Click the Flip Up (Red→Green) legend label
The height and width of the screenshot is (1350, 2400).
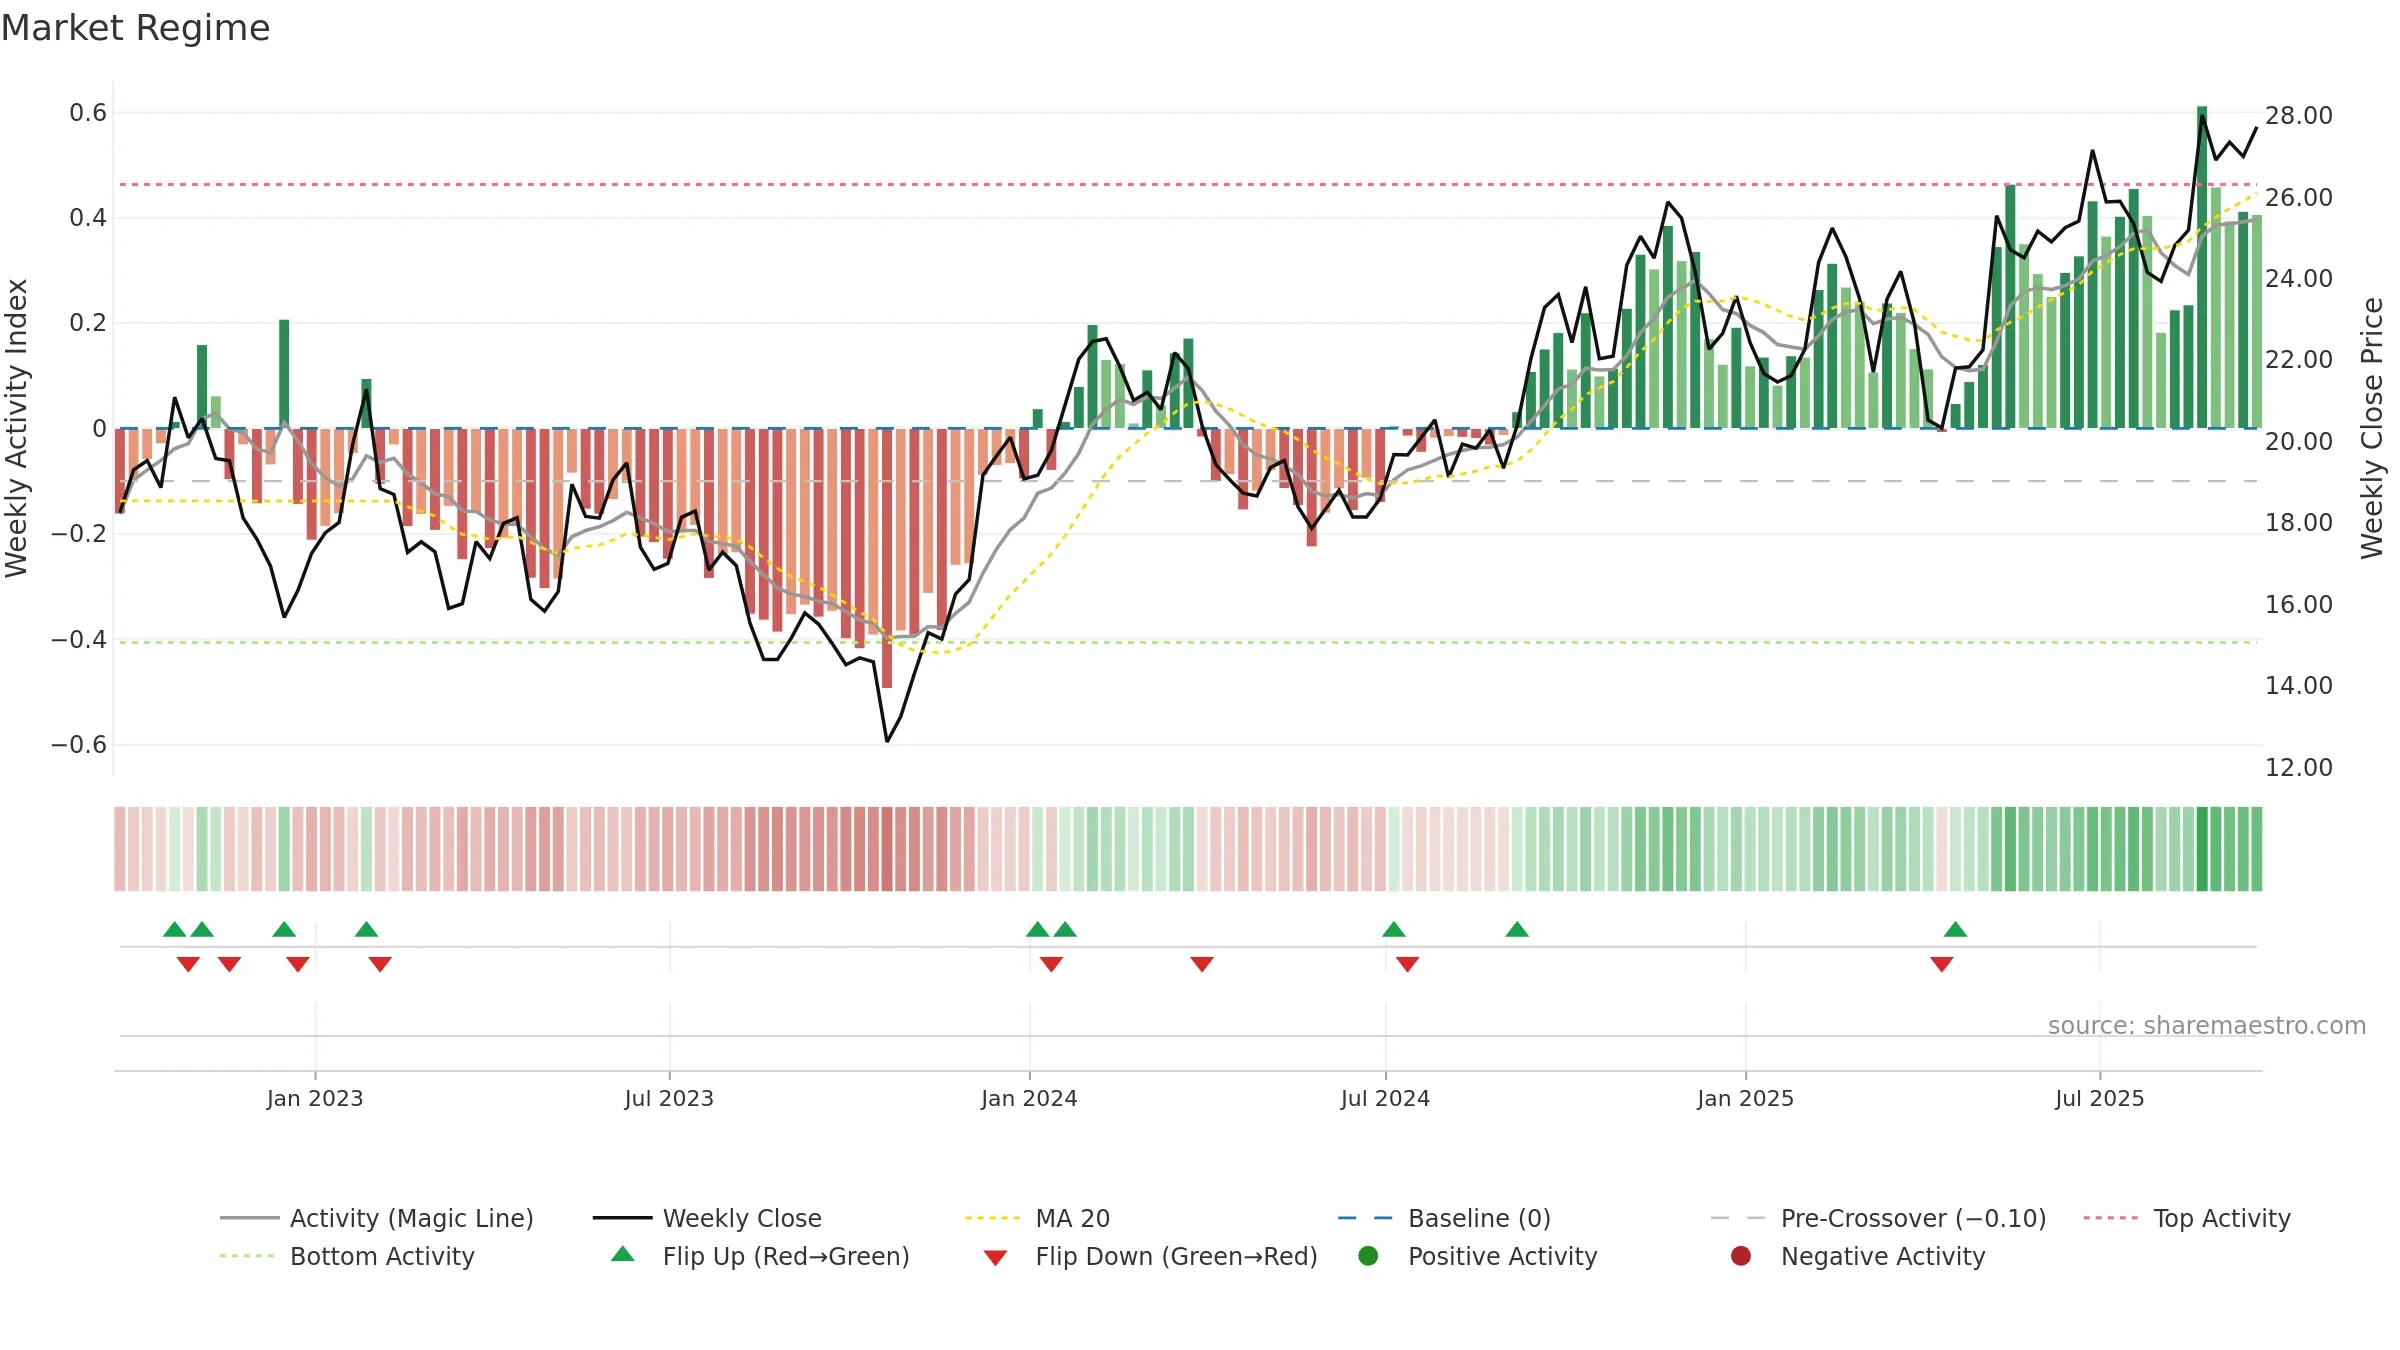coord(786,1256)
